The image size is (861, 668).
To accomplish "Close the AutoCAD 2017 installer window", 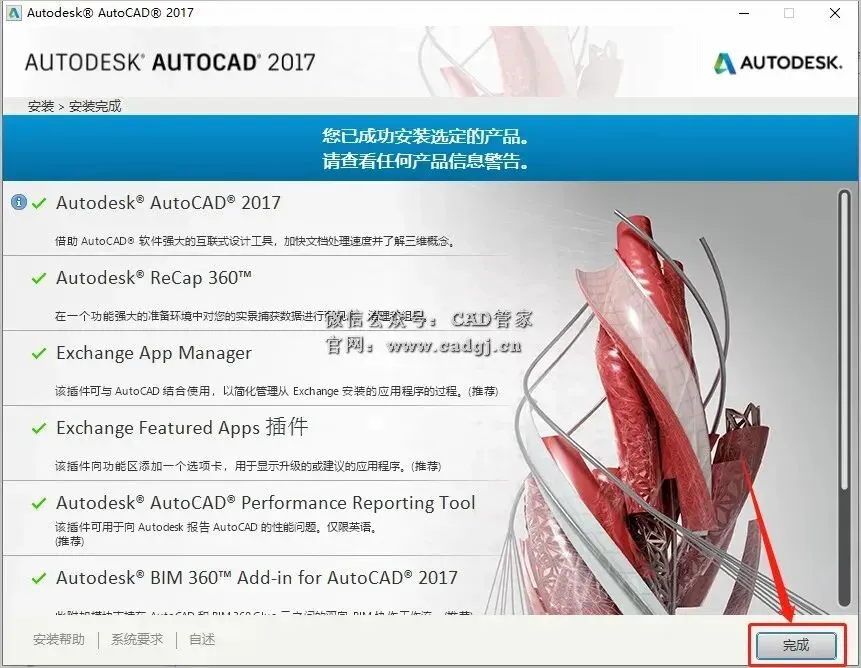I will (835, 13).
